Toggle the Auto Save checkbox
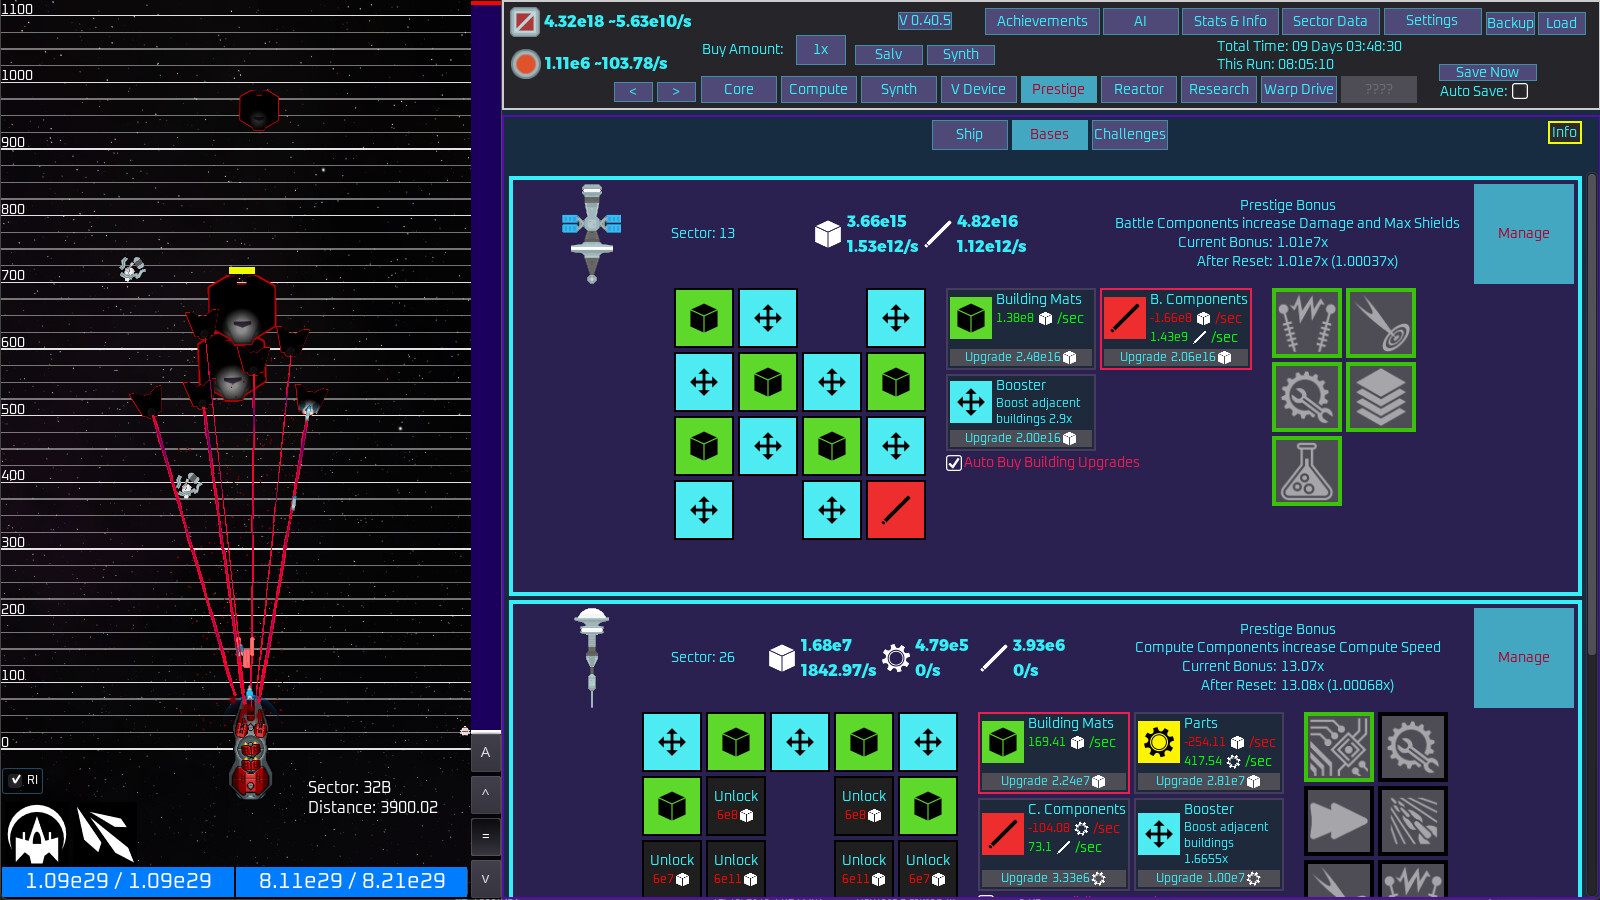 coord(1521,90)
